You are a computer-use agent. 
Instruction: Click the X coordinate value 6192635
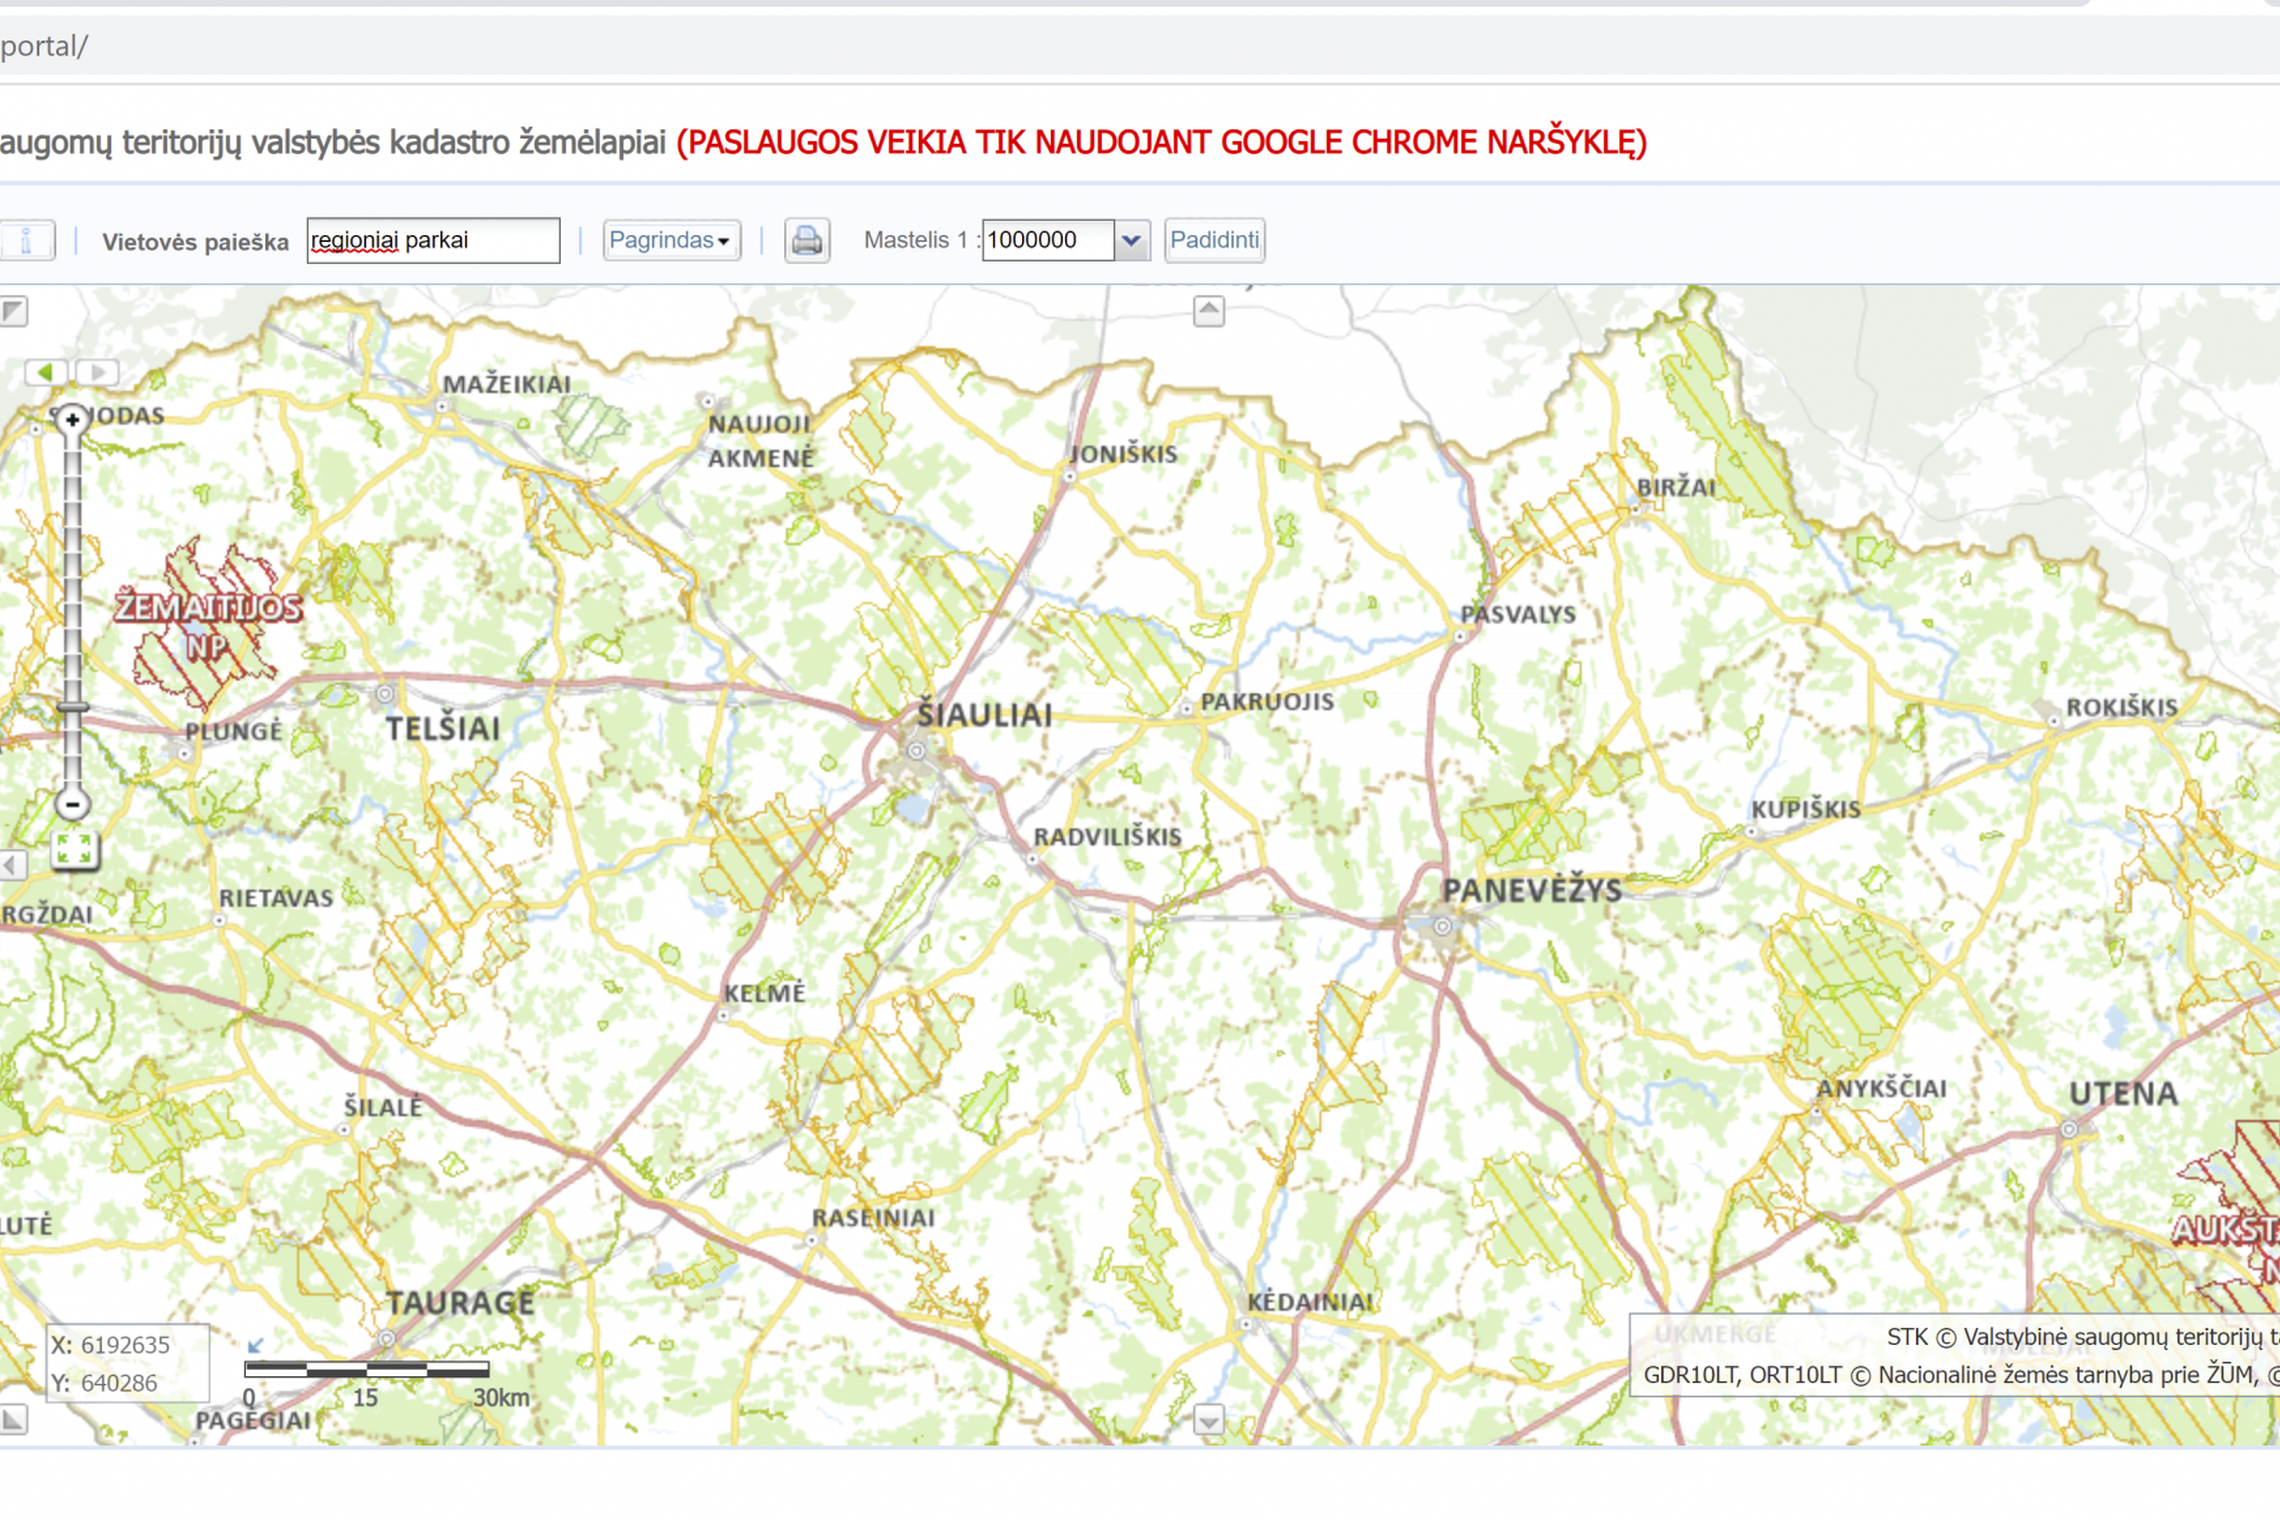(x=125, y=1345)
